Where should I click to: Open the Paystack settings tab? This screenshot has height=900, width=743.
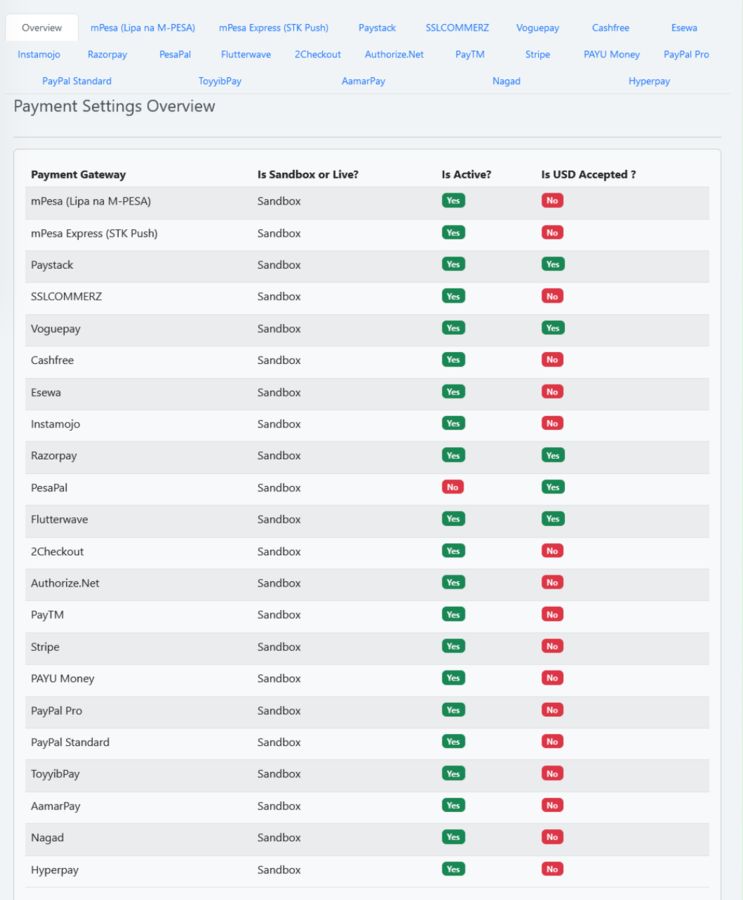coord(377,28)
